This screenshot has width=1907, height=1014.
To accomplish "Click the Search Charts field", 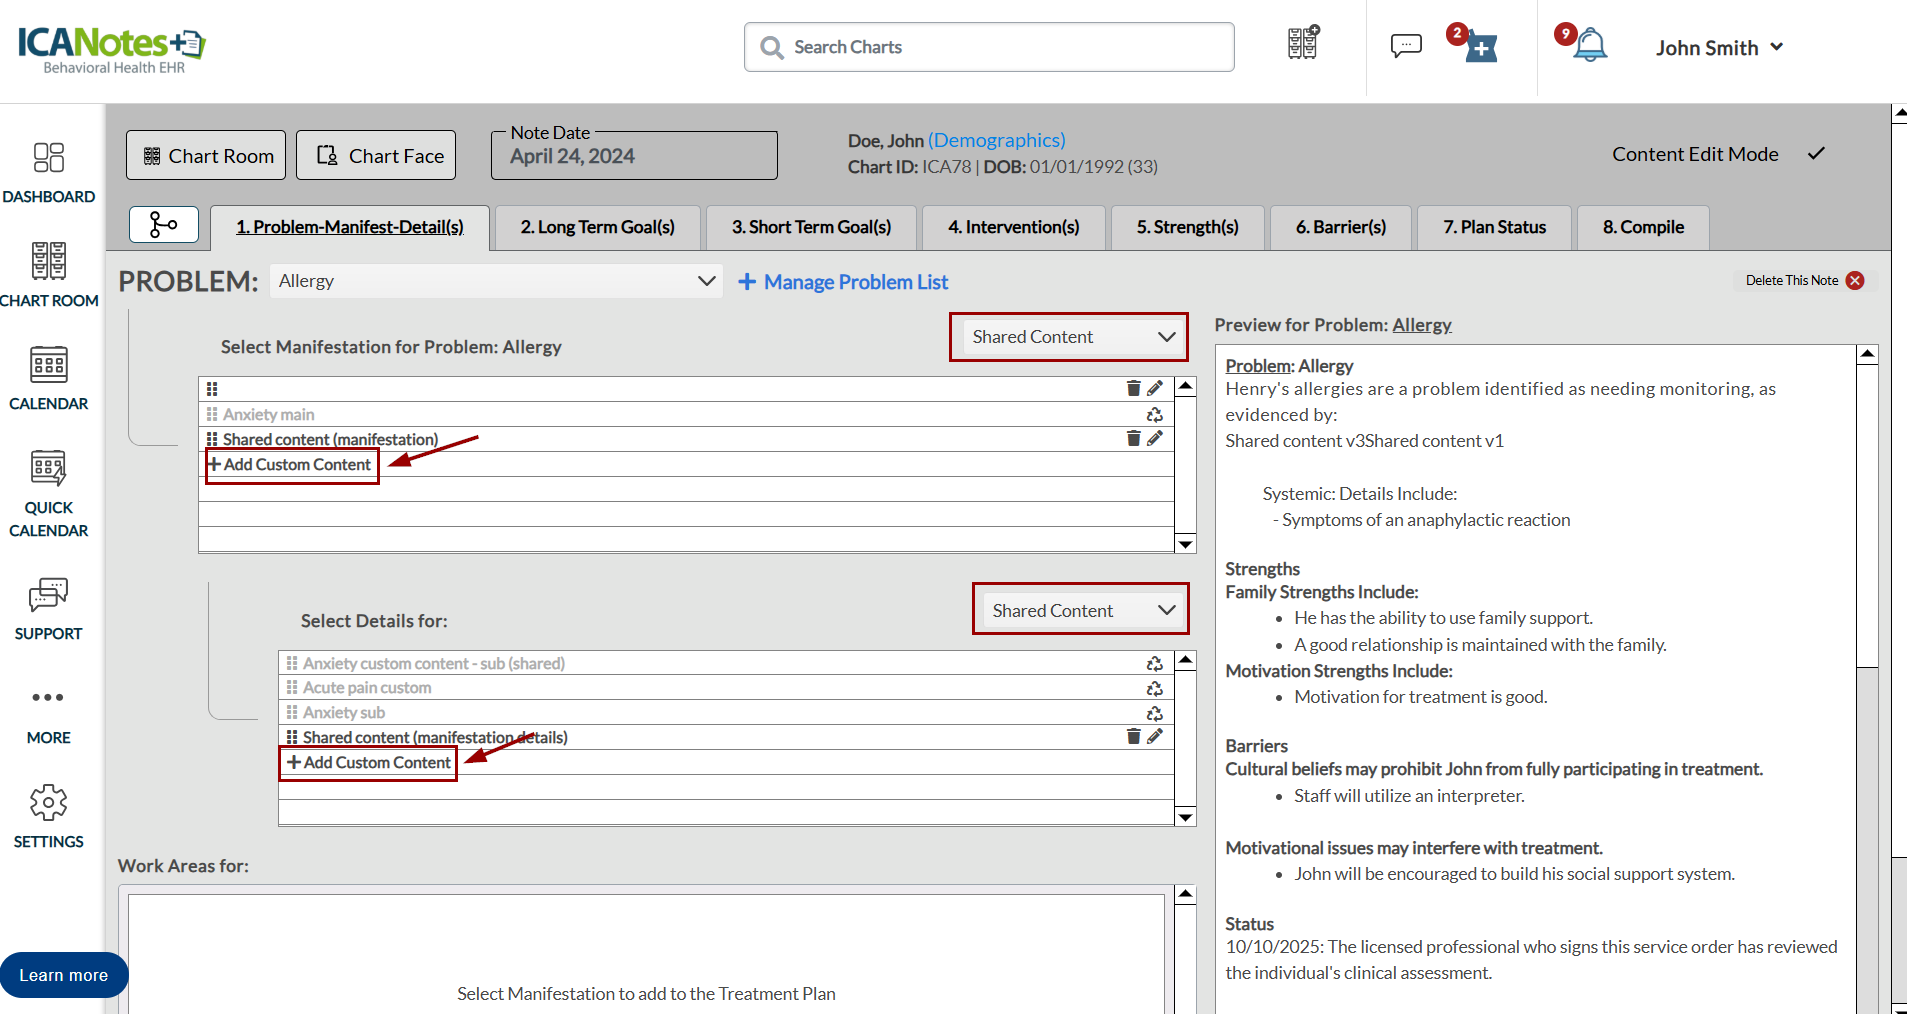I will pos(988,47).
